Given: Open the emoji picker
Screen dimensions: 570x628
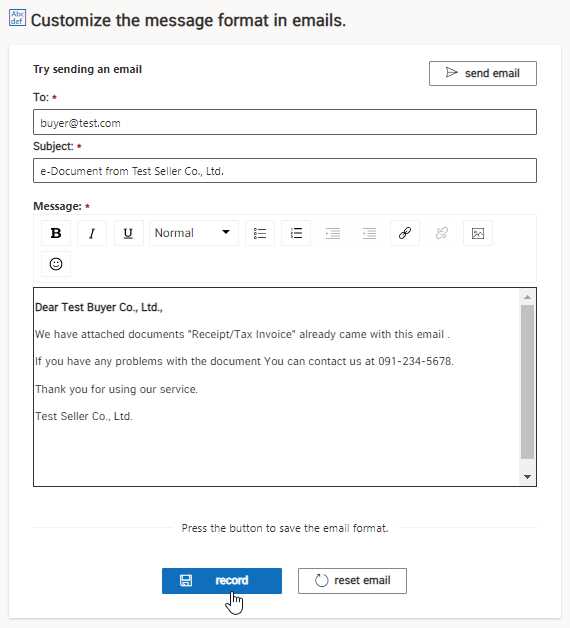Looking at the screenshot, I should coord(56,264).
